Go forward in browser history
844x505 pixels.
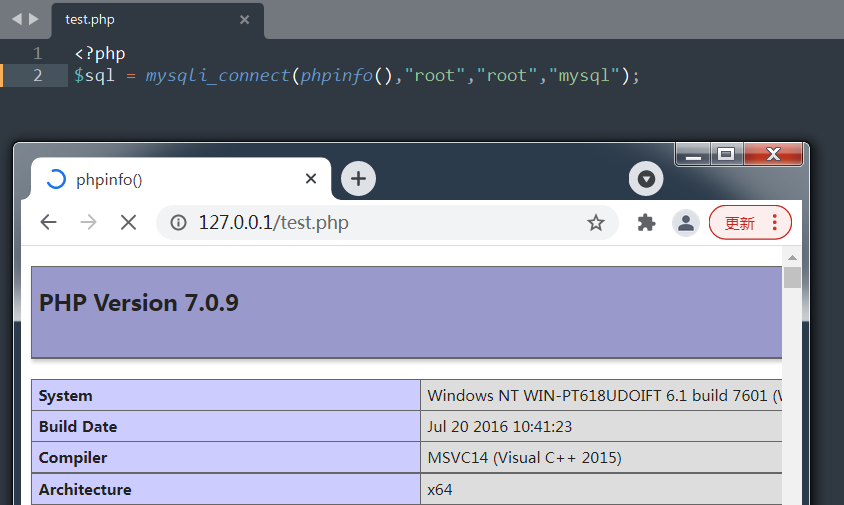click(x=88, y=222)
